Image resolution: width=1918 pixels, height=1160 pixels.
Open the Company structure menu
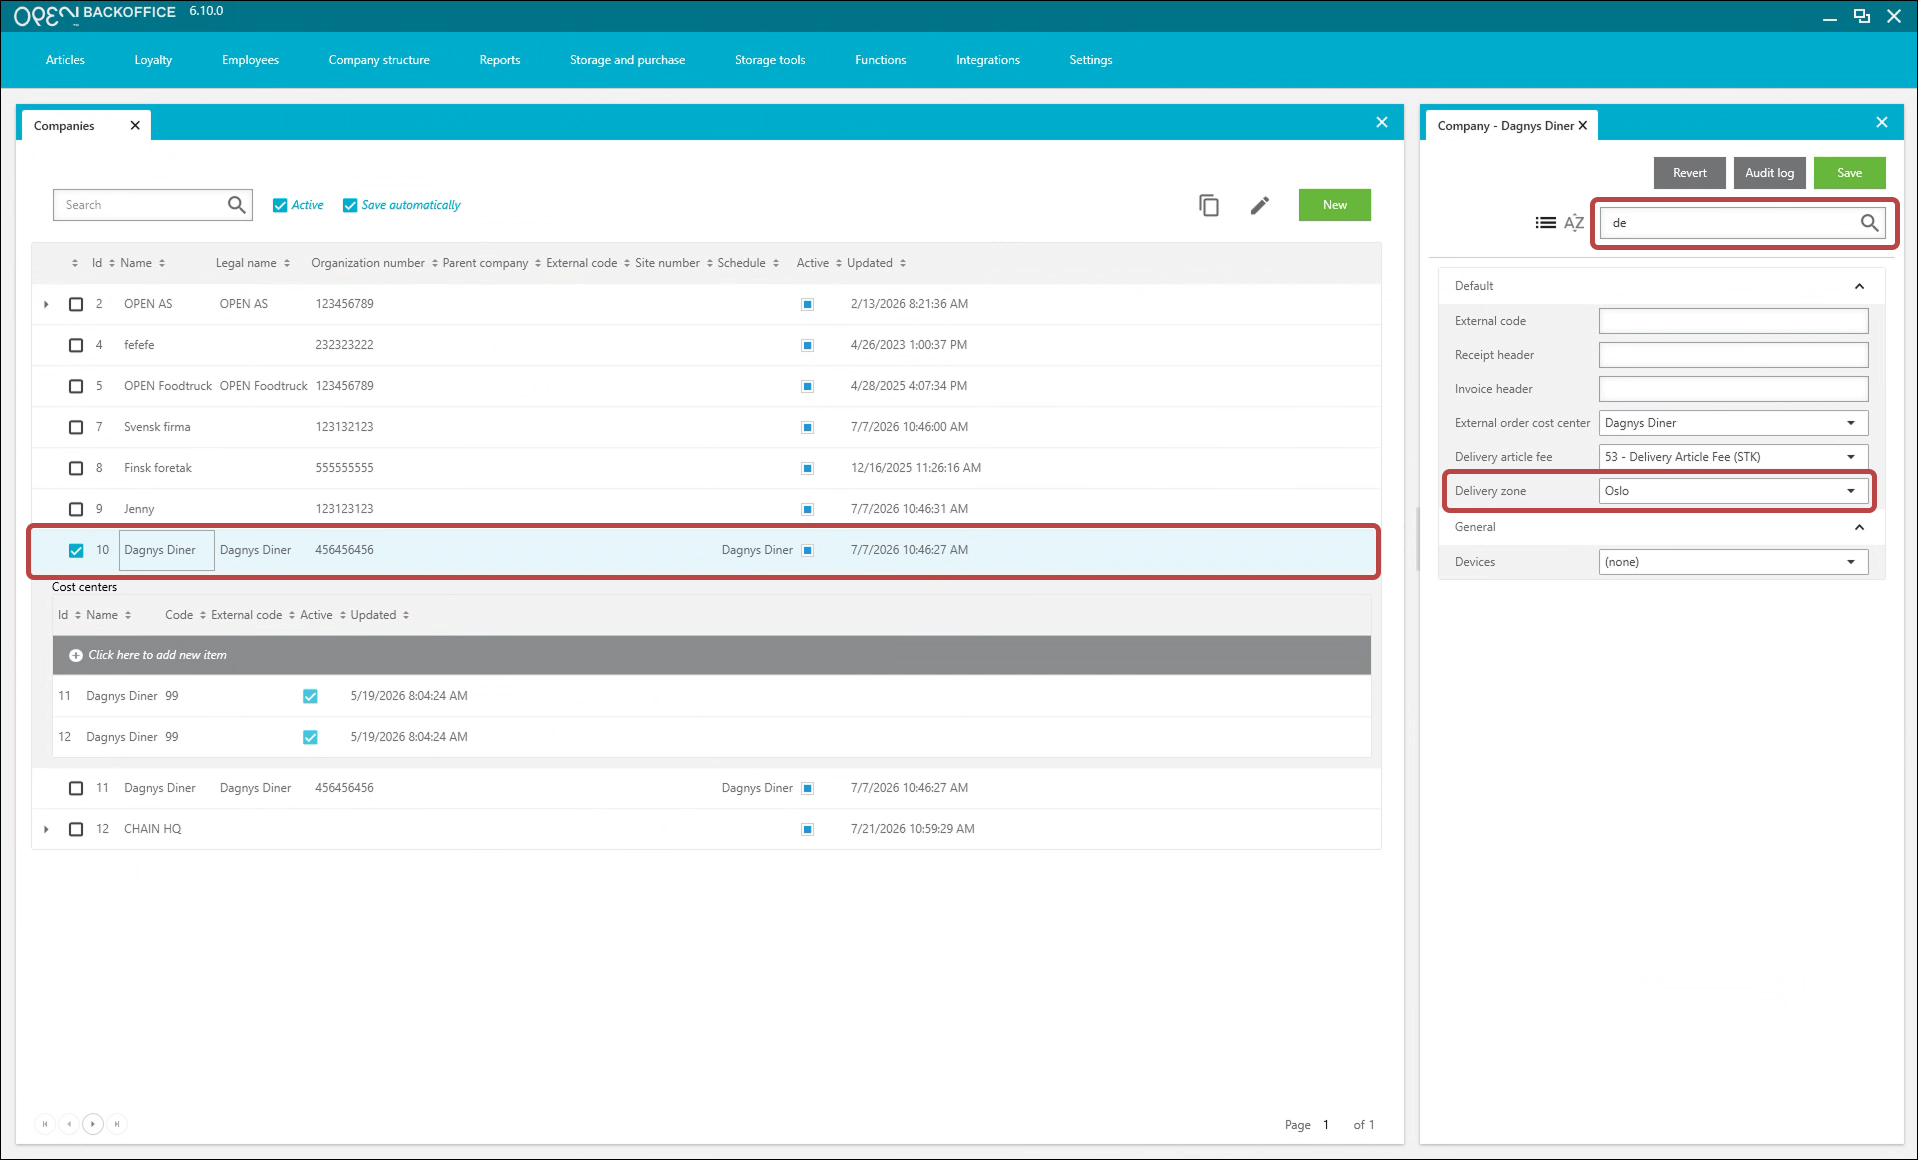click(x=379, y=60)
